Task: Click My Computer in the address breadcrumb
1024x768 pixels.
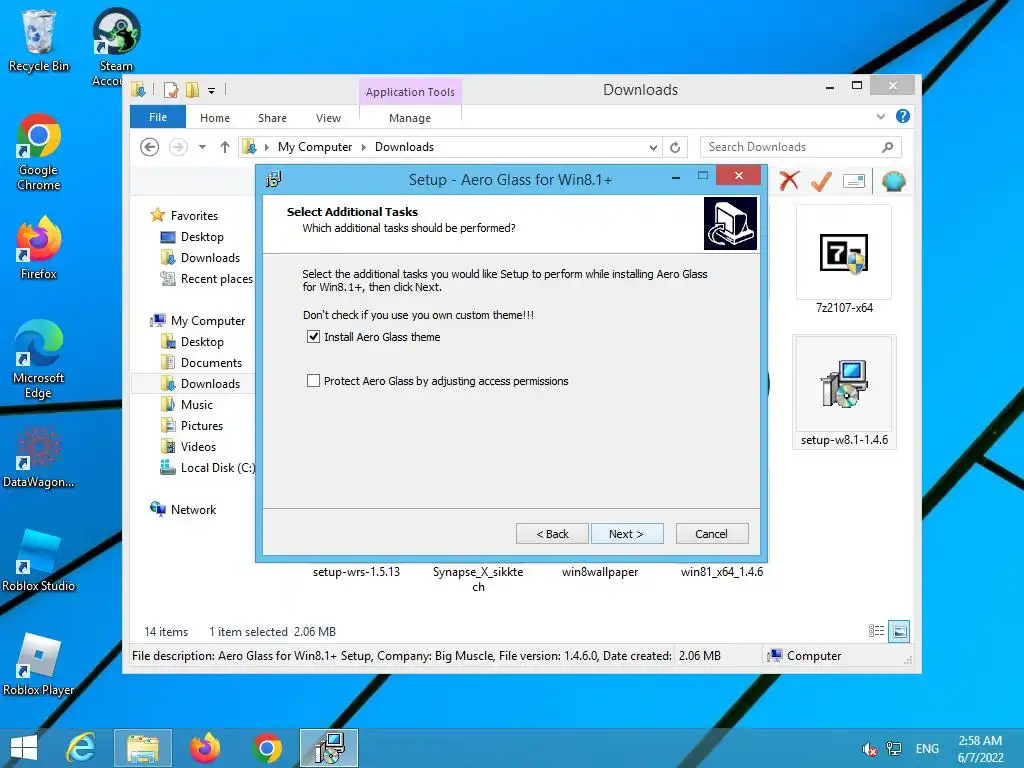Action: pos(315,147)
